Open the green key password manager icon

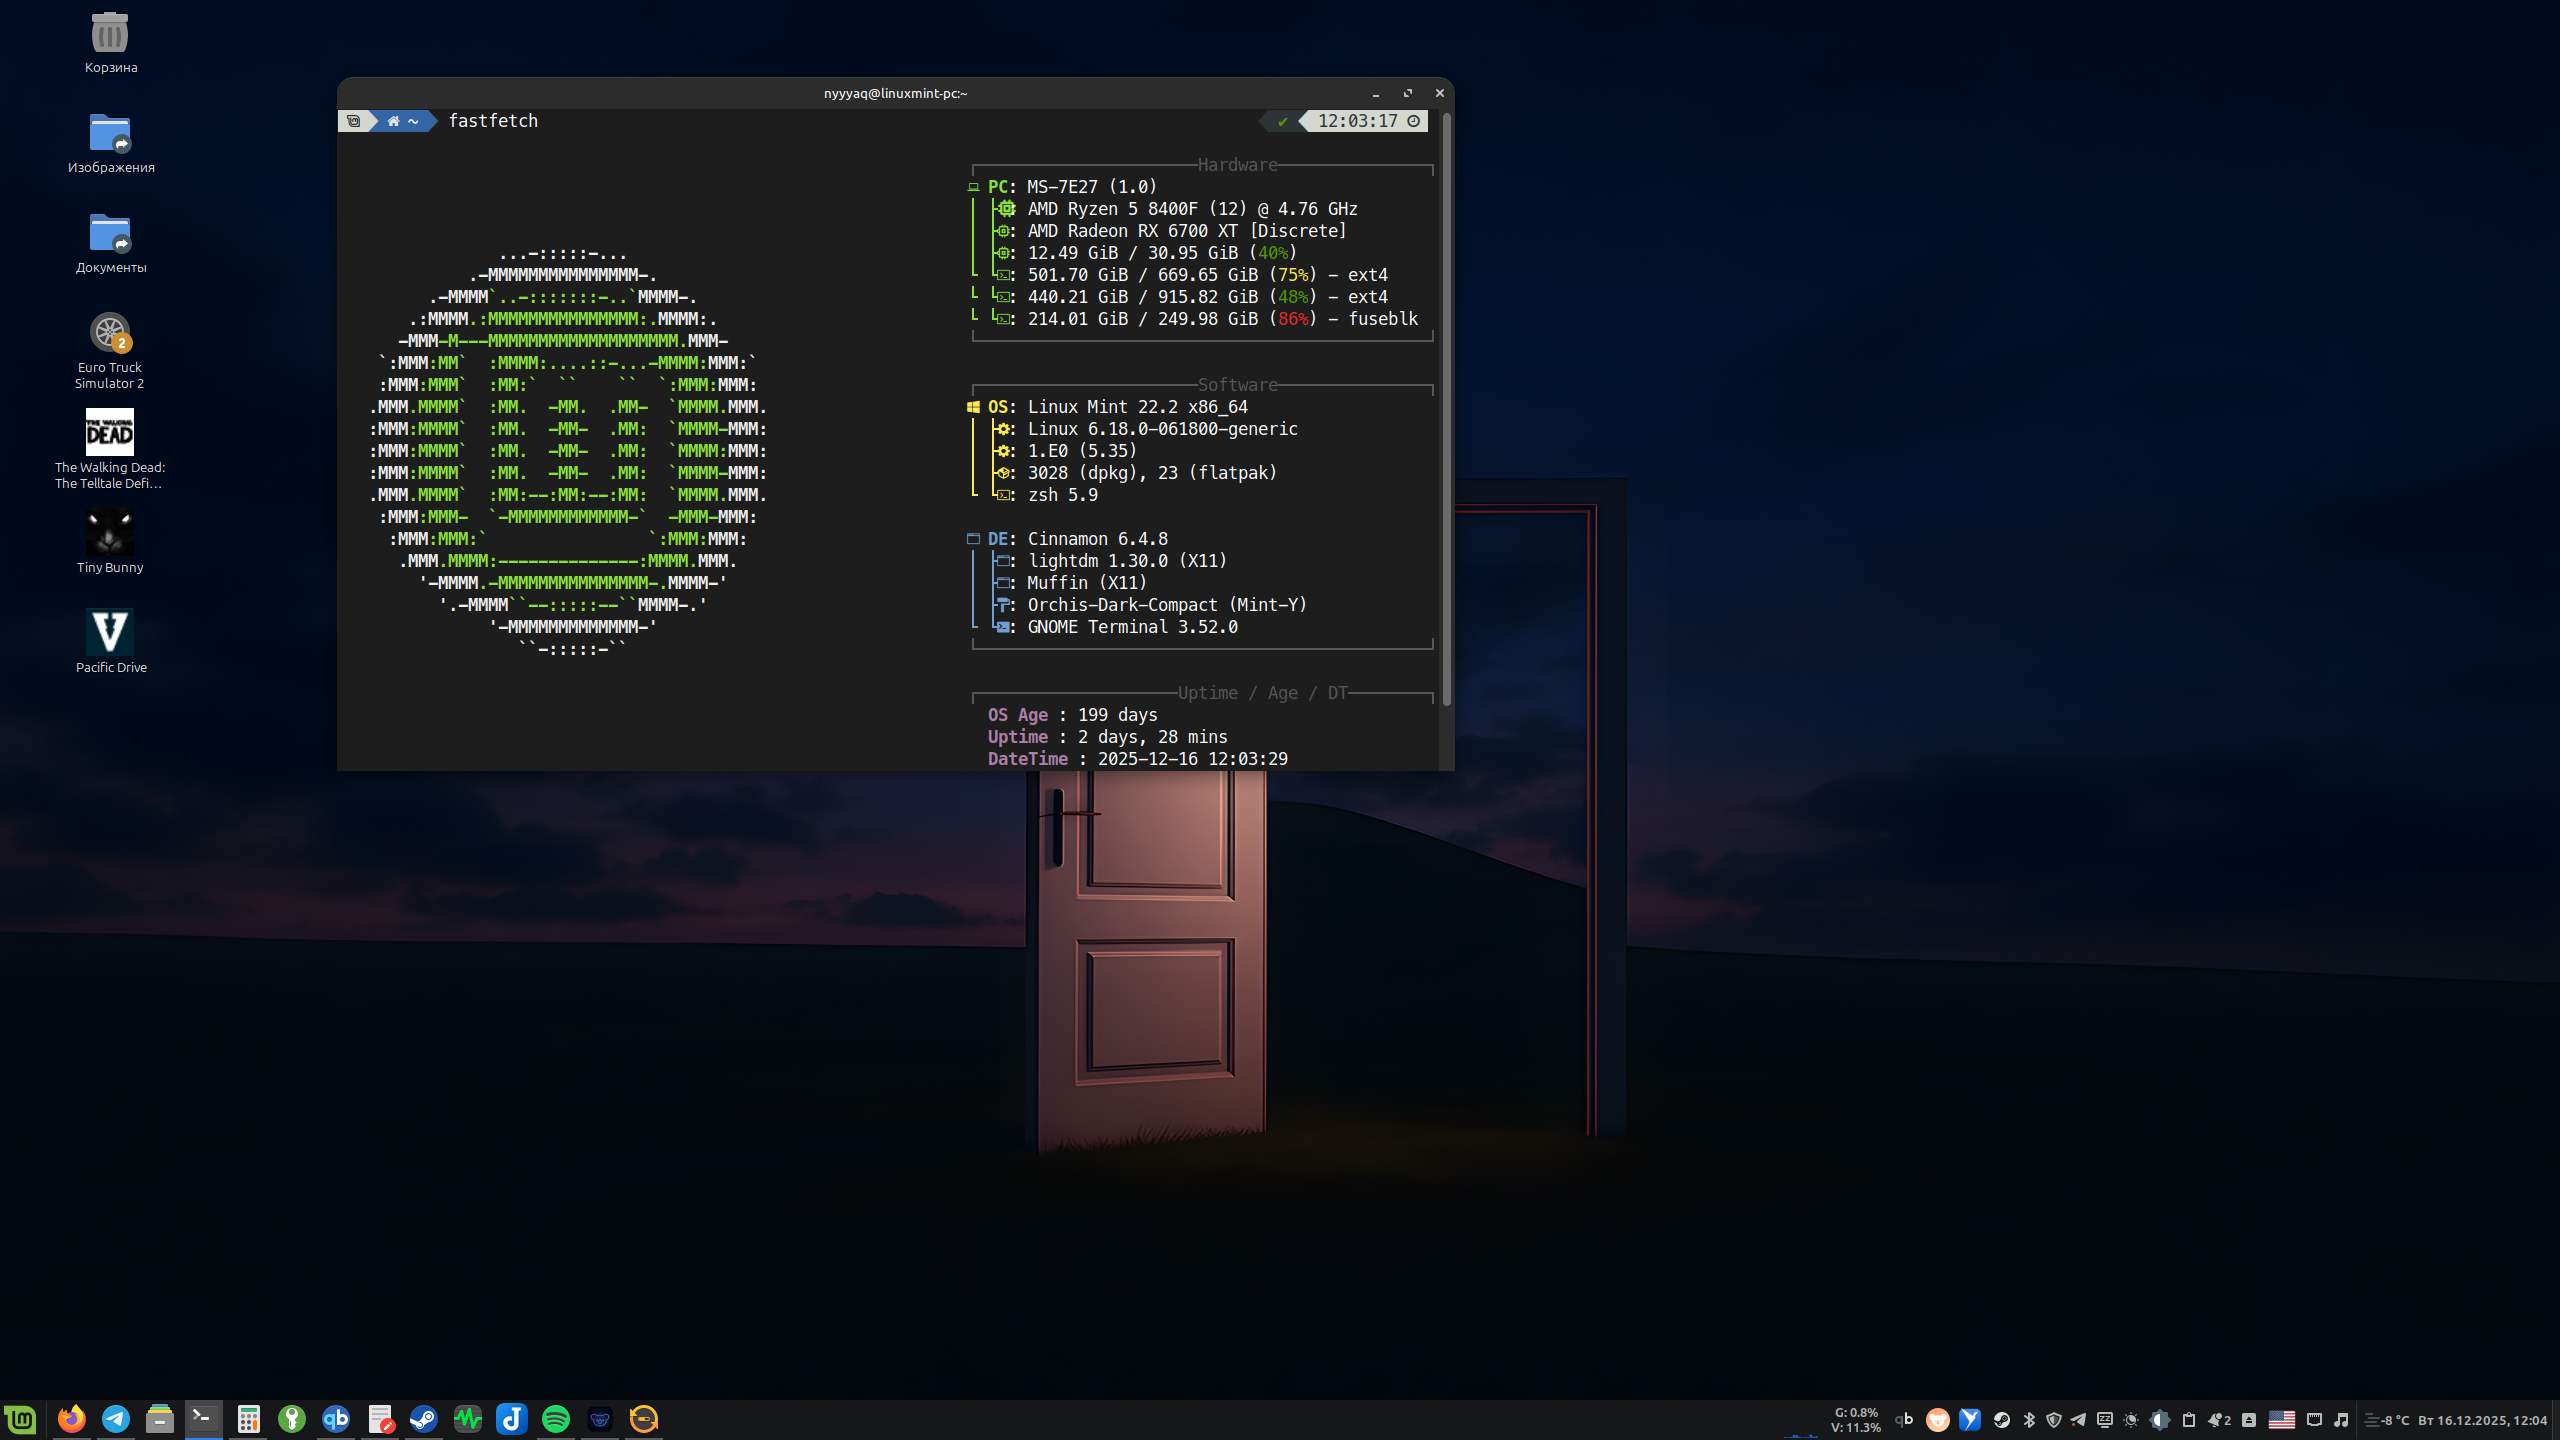[292, 1419]
